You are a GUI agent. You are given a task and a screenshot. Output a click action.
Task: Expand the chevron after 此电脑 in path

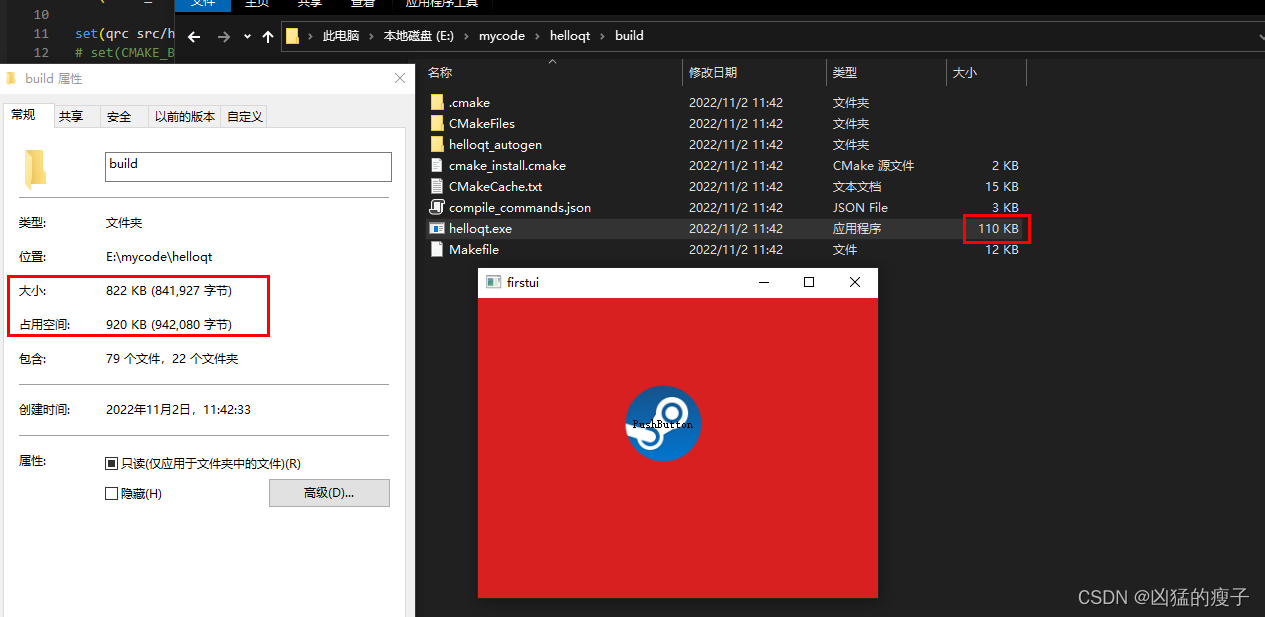pos(371,36)
